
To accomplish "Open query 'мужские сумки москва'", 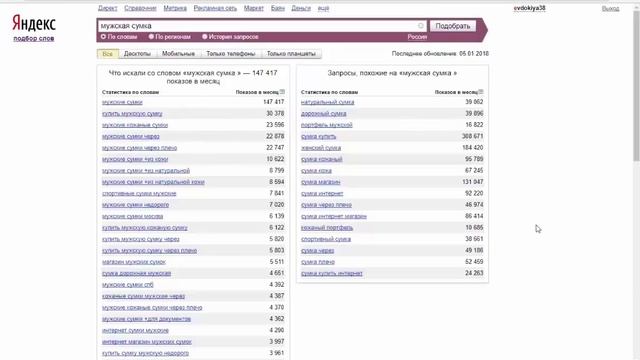I will (132, 216).
